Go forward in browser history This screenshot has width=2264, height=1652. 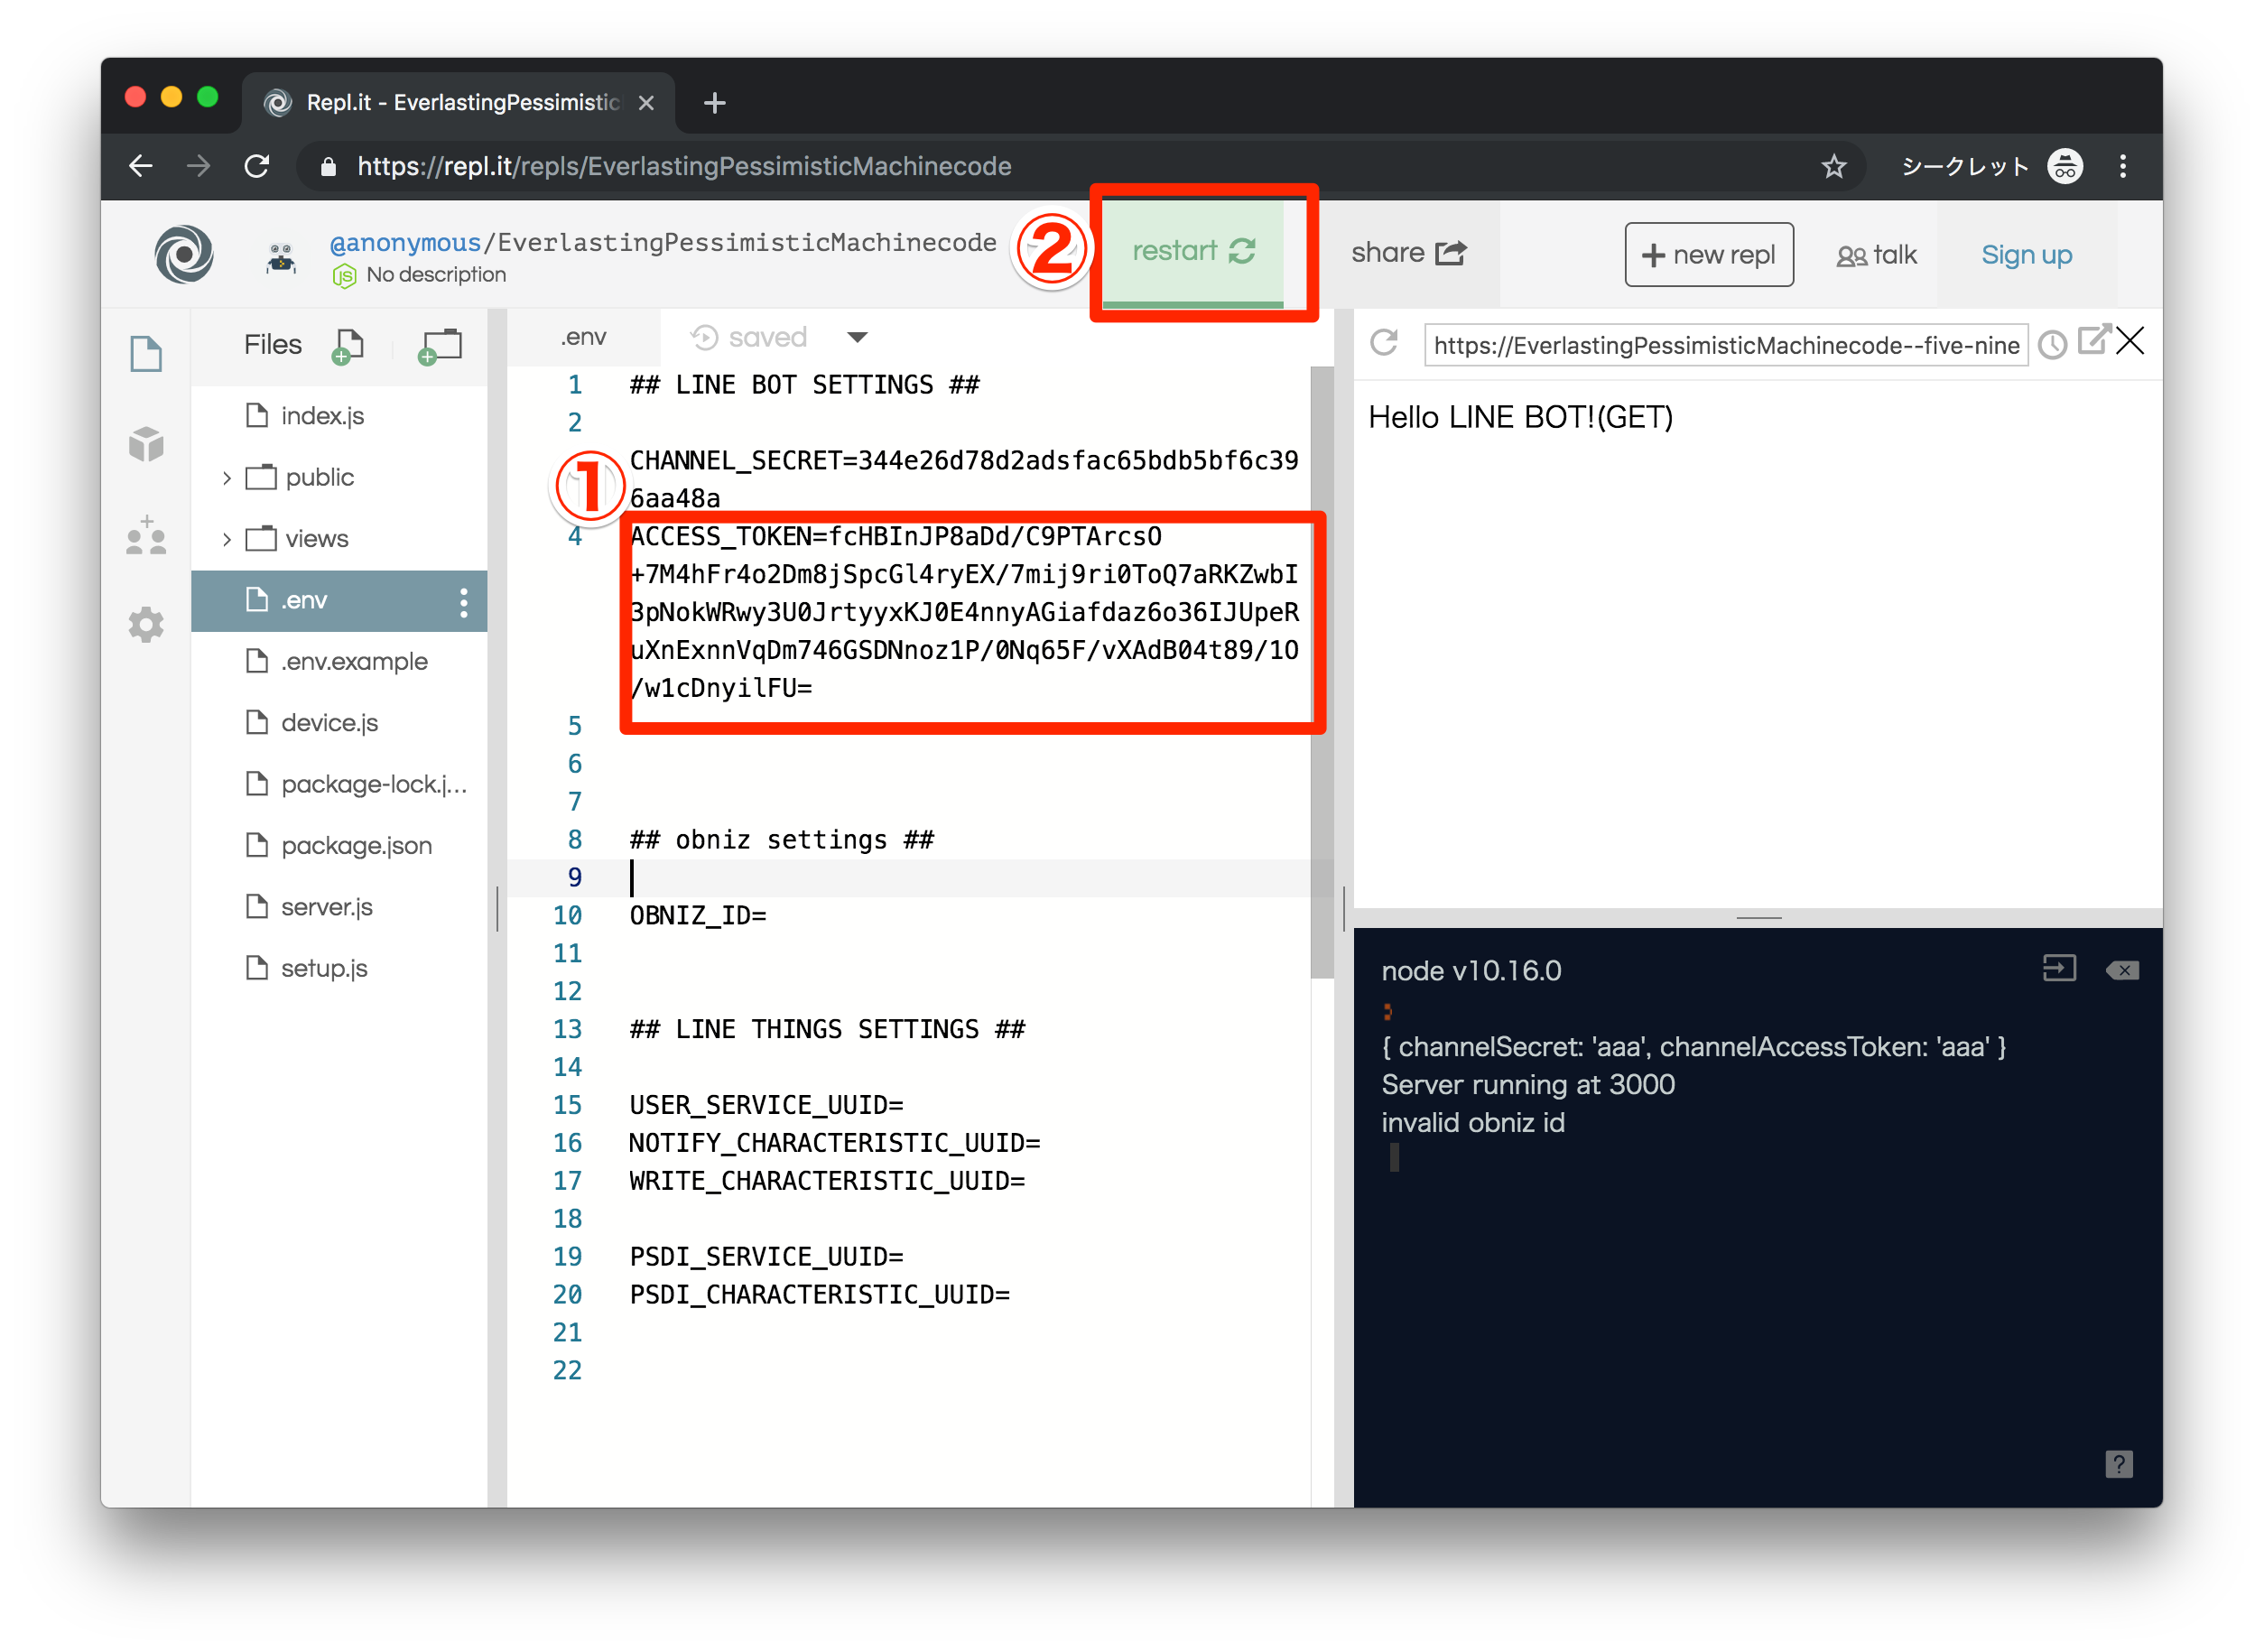click(x=199, y=166)
